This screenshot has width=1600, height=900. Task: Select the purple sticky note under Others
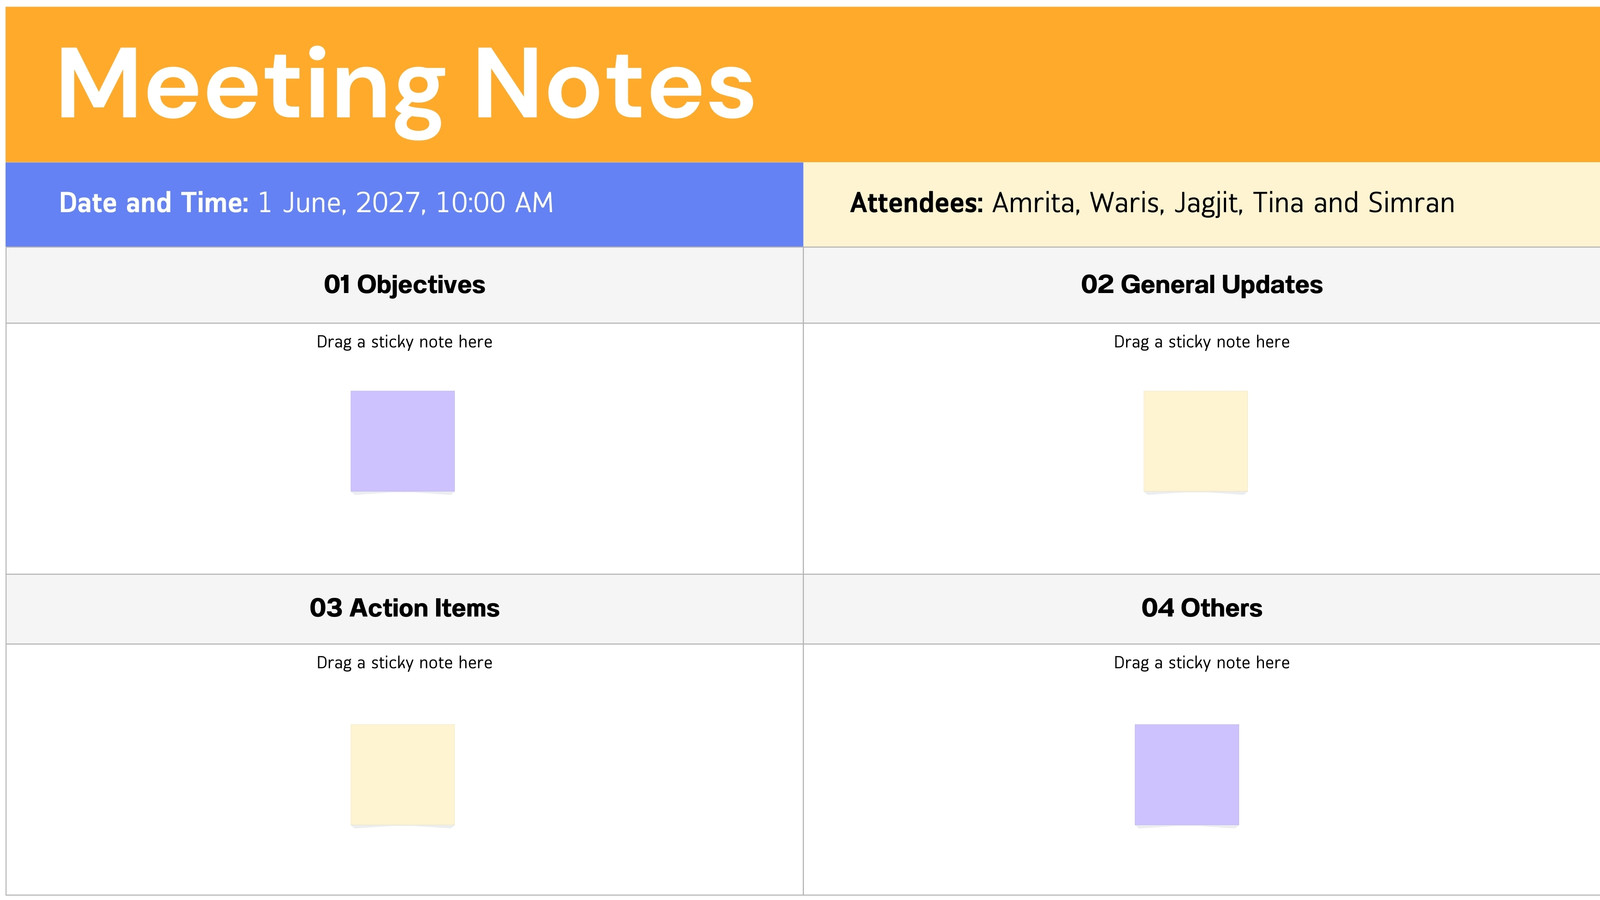point(1186,775)
